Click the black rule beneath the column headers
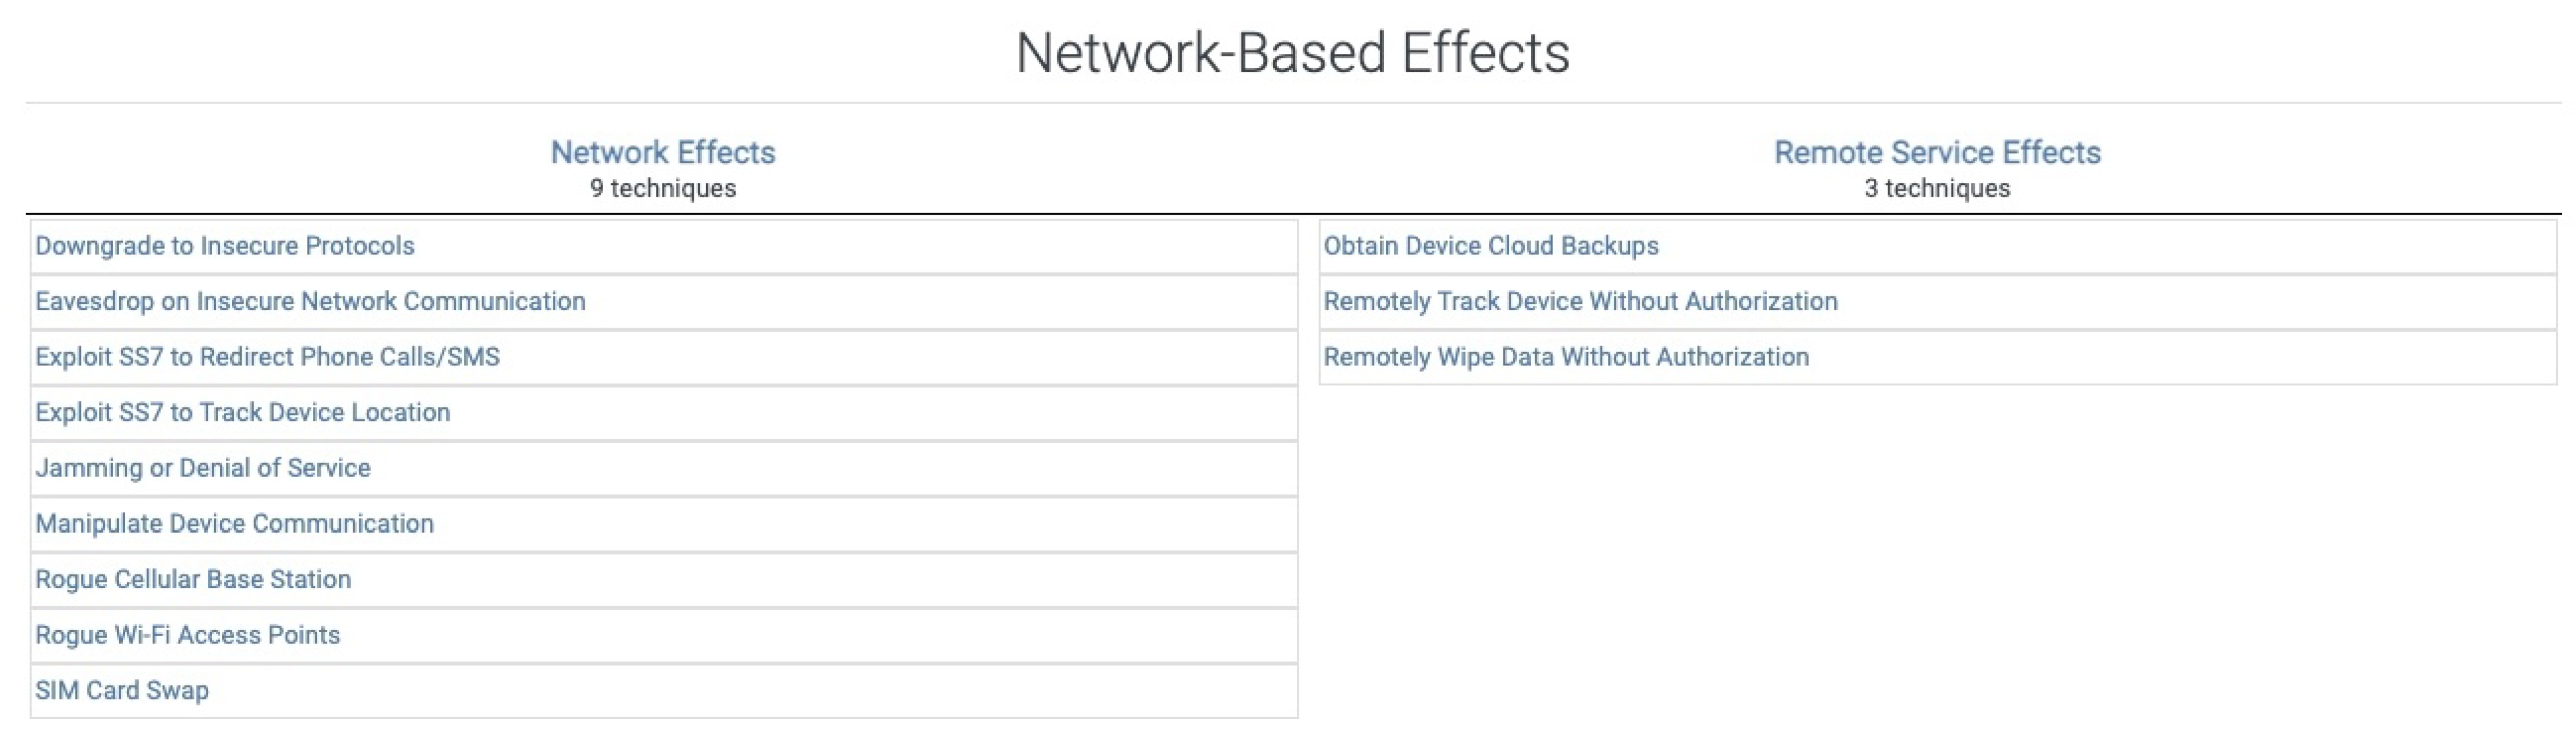This screenshot has width=2576, height=749. [x=1292, y=214]
